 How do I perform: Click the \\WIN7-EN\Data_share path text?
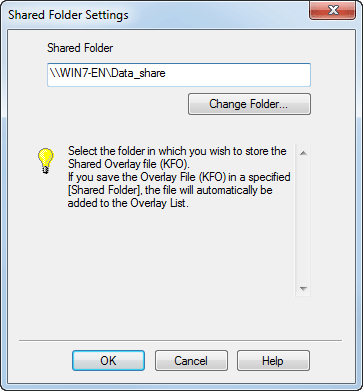click(107, 73)
